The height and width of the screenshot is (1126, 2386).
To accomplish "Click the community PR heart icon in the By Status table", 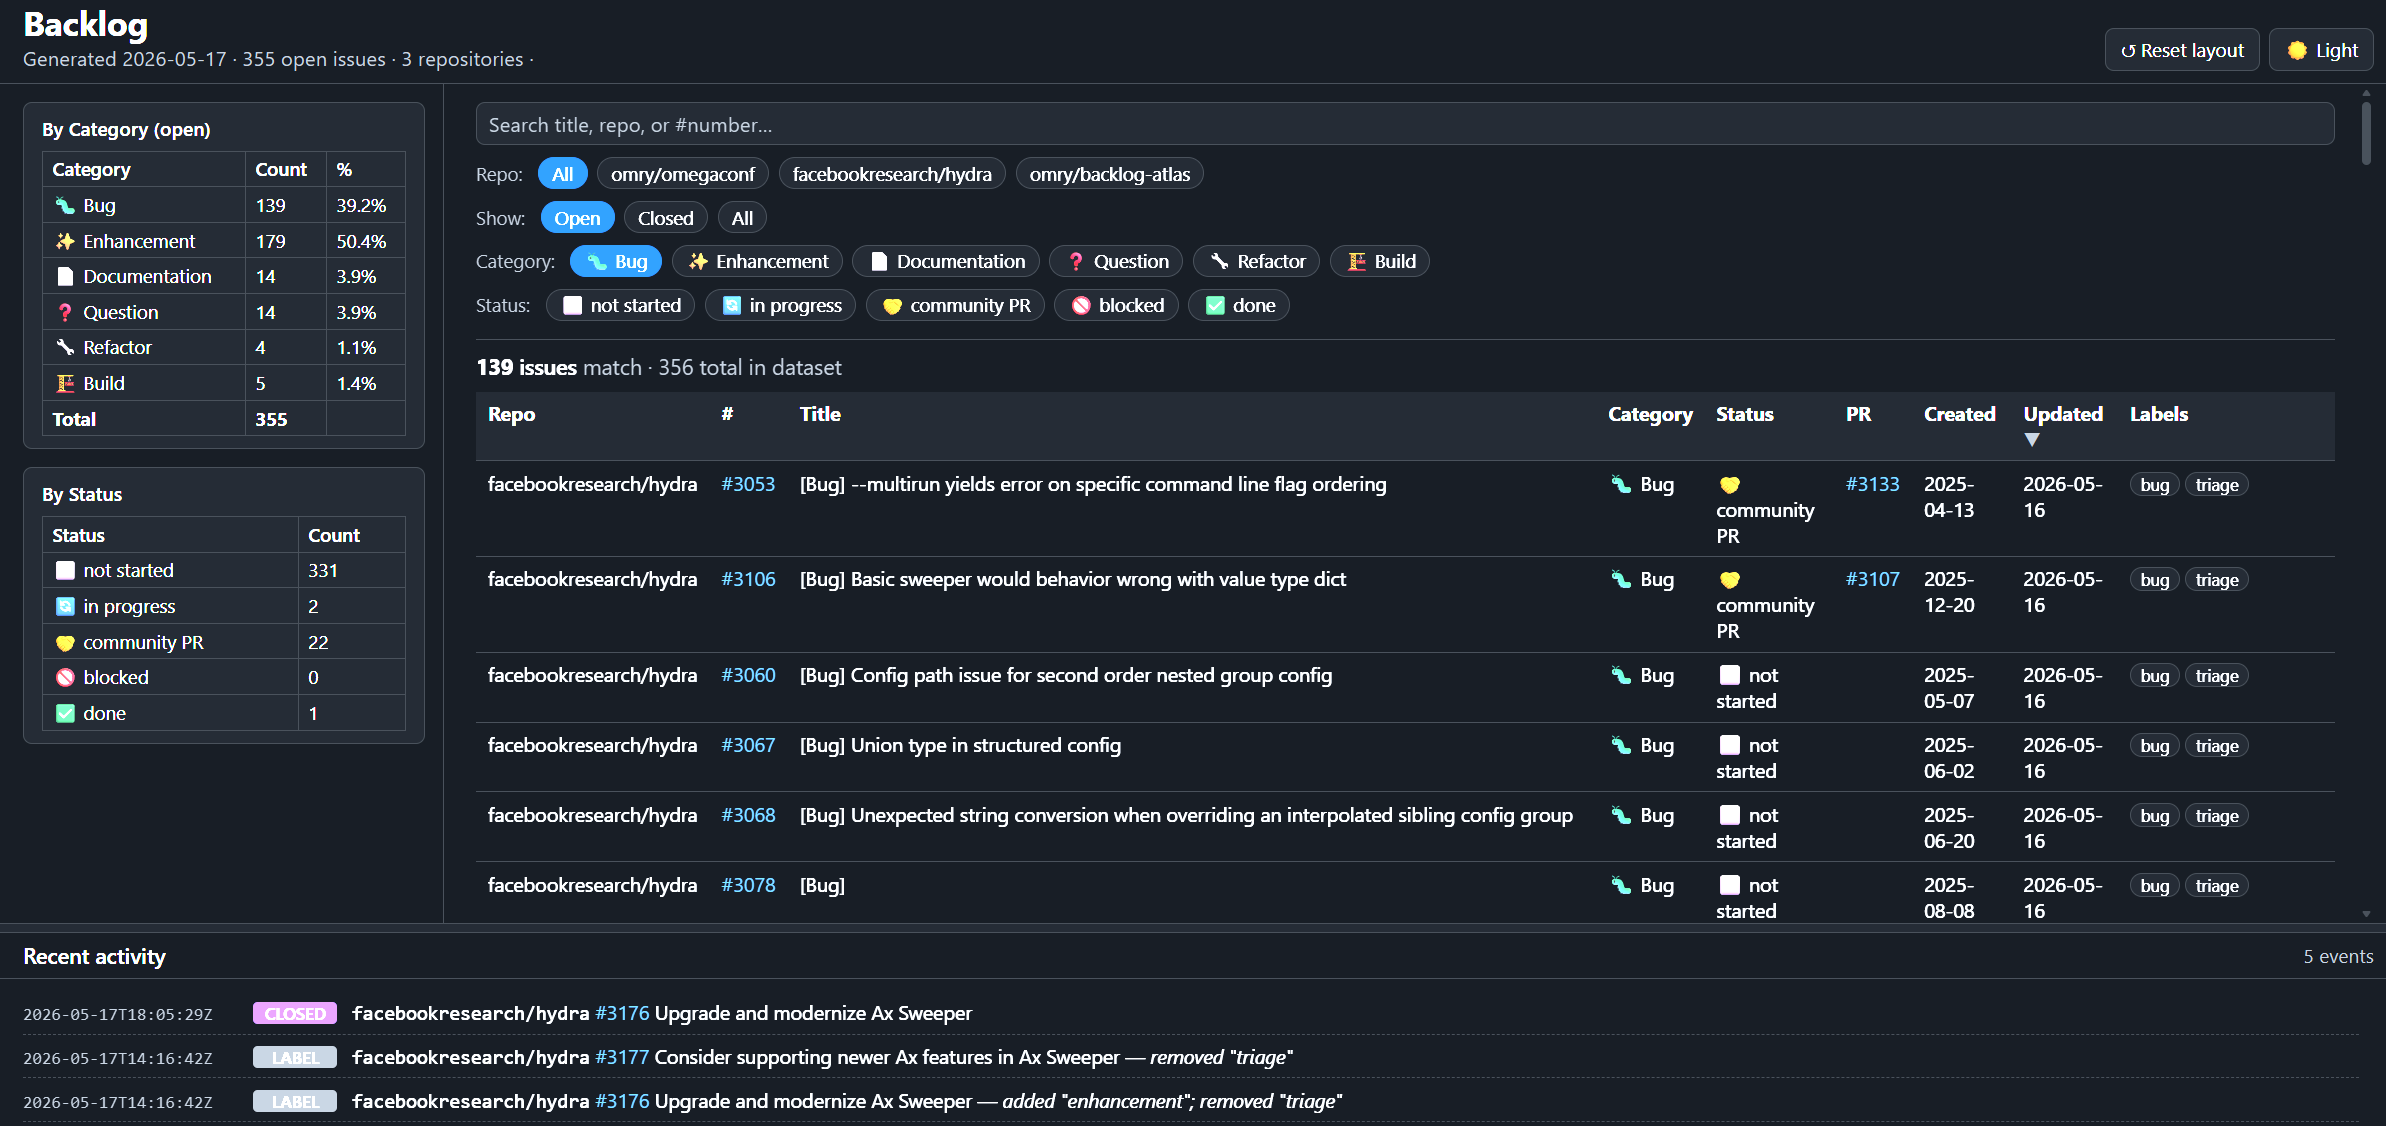I will click(x=65, y=643).
